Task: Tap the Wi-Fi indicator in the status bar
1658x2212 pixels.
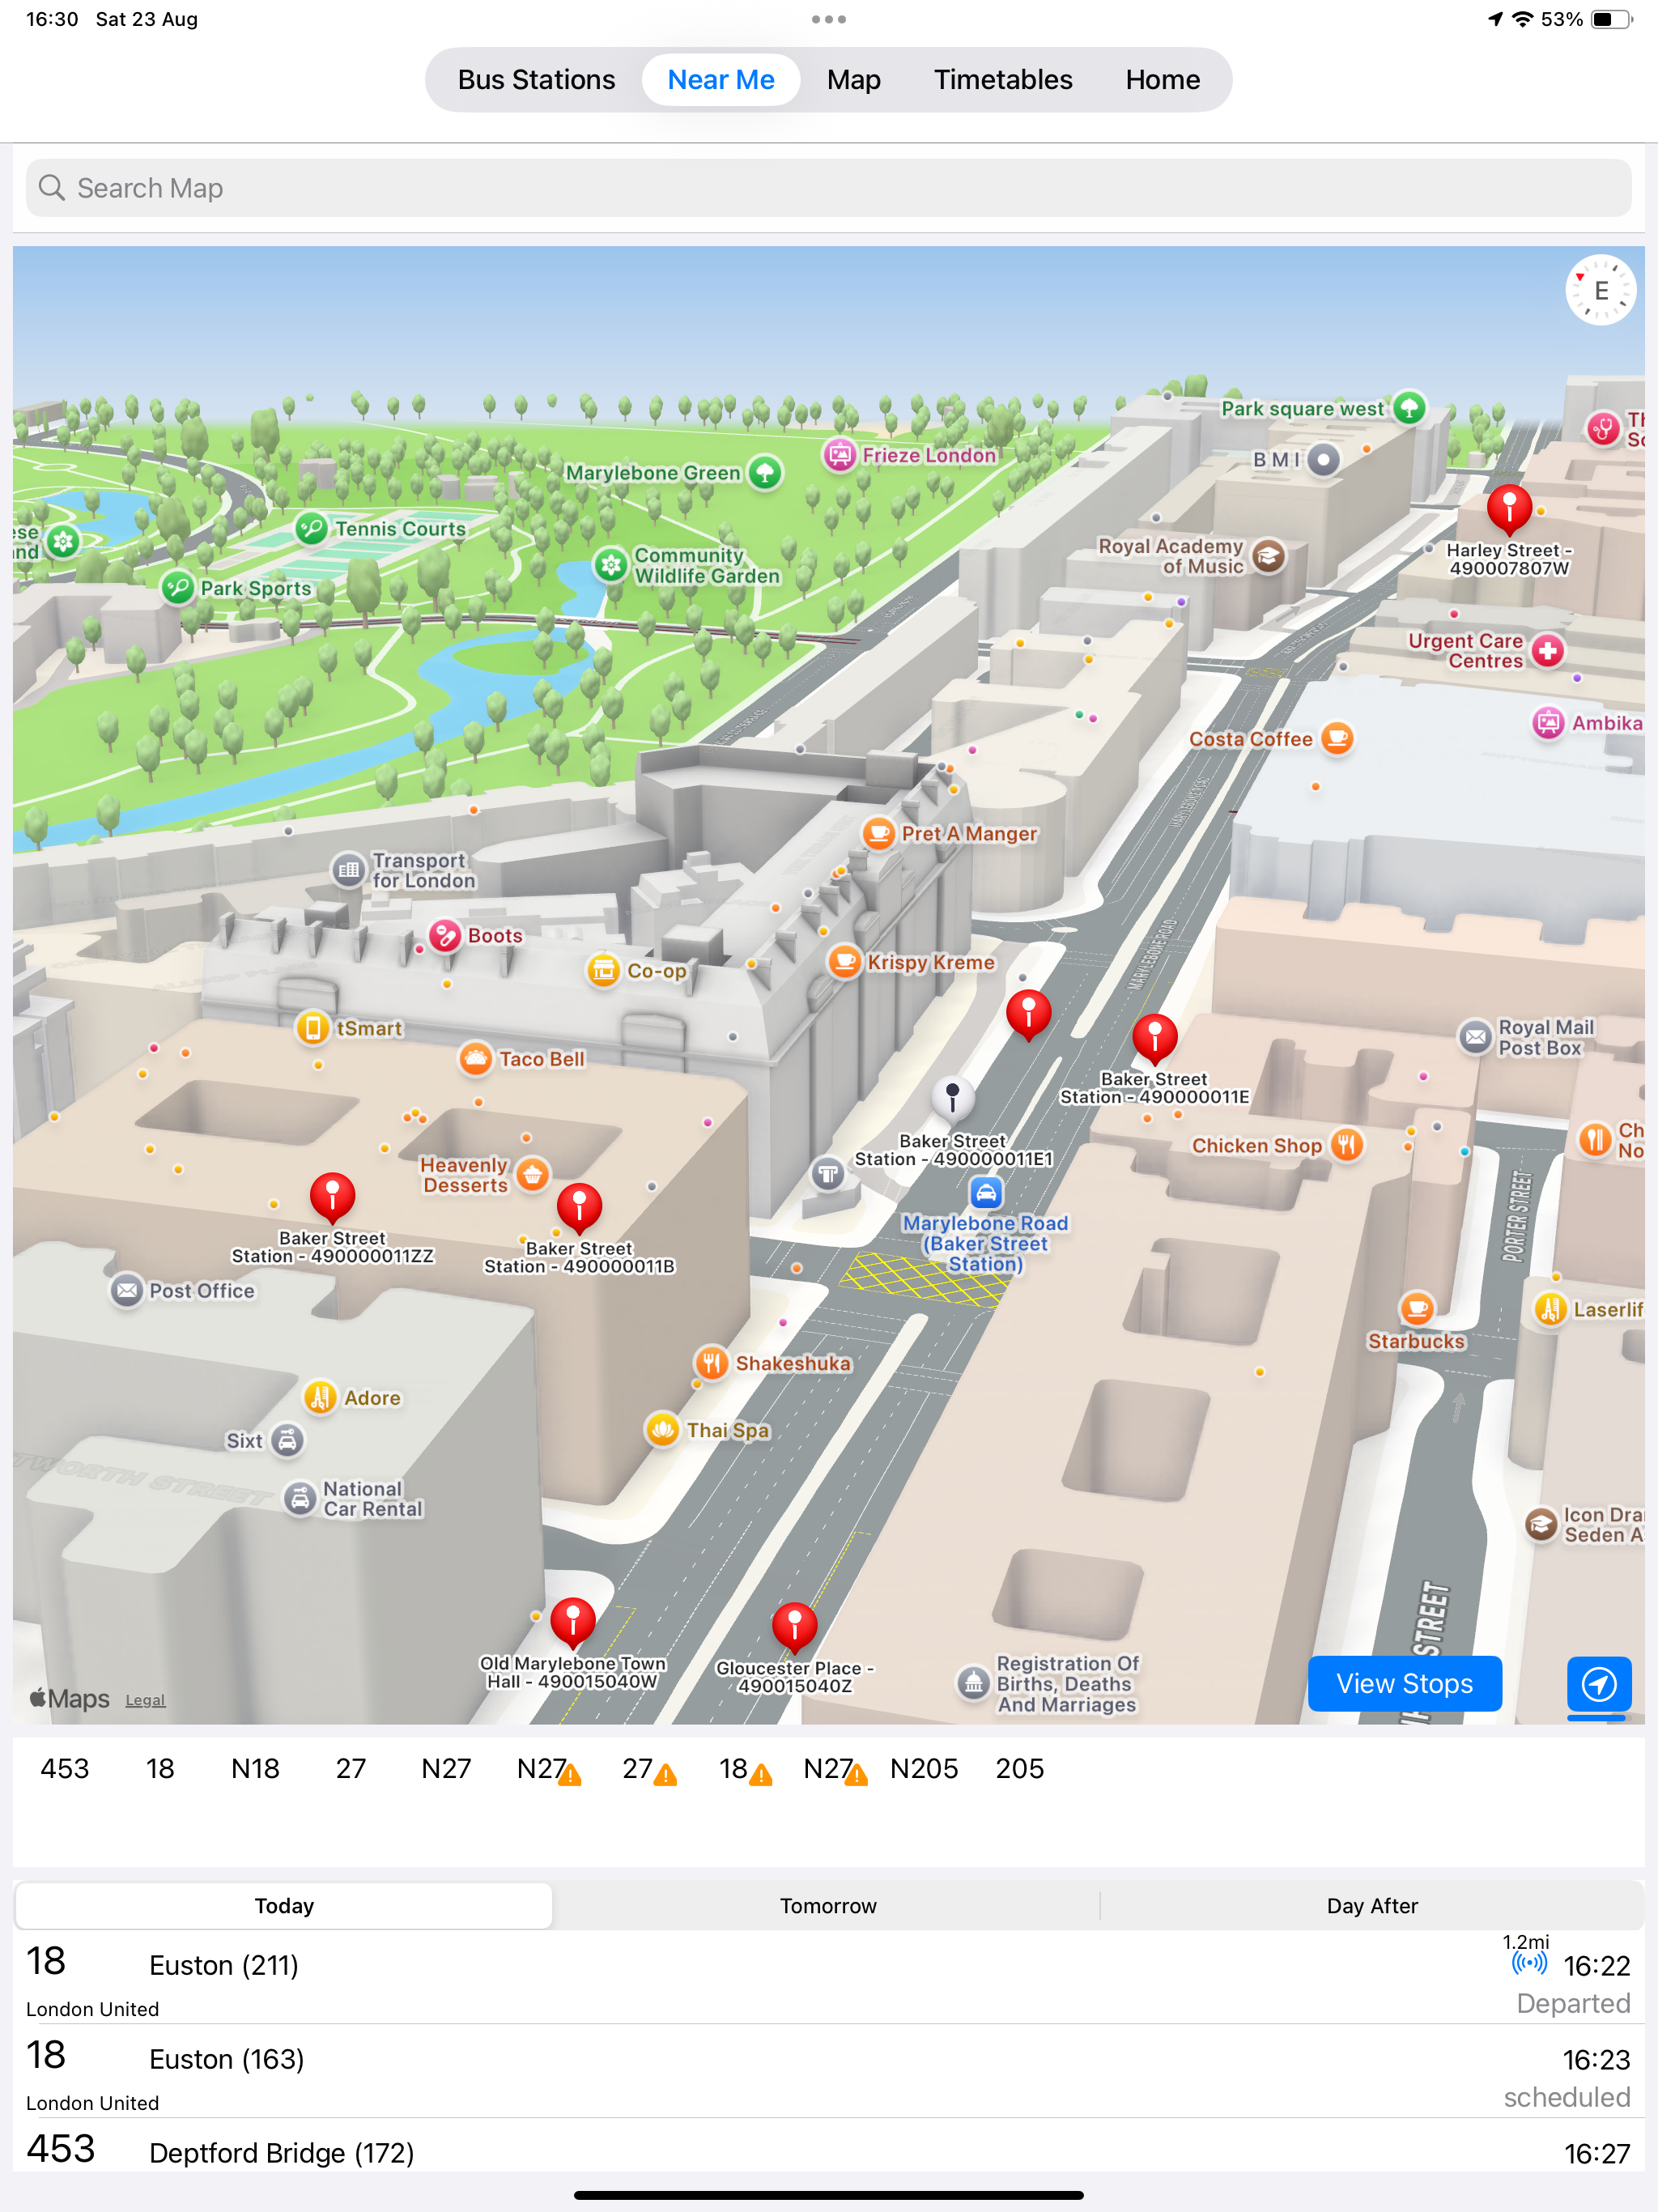Action: pyautogui.click(x=1522, y=19)
